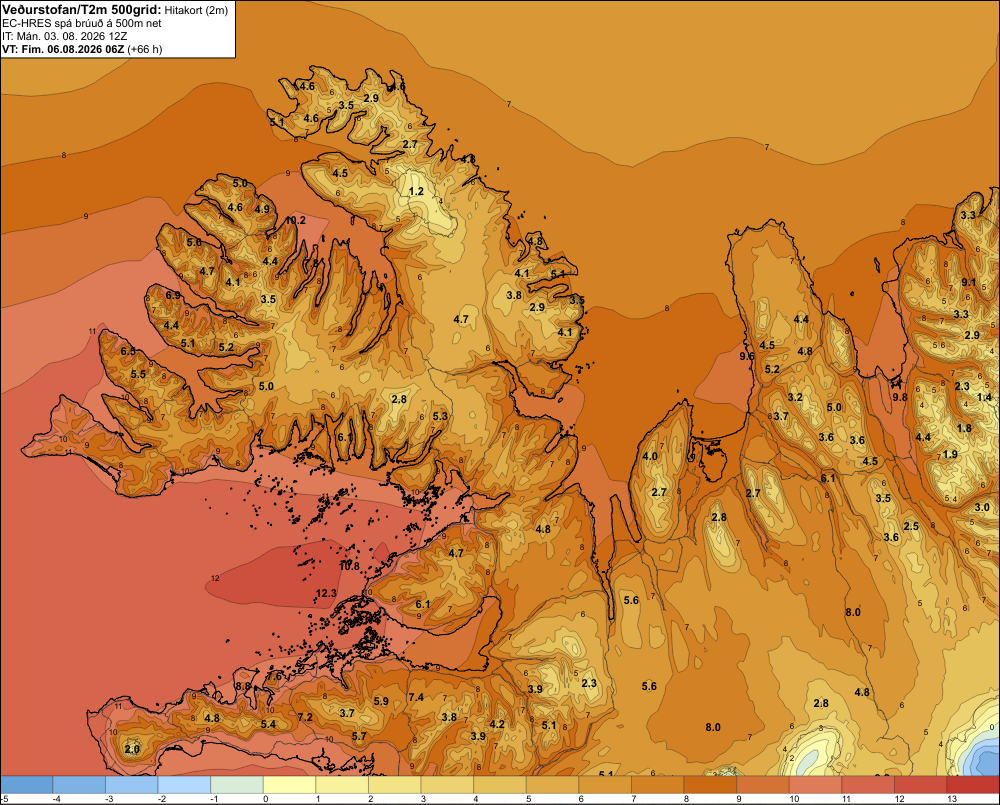Screen dimensions: 1000x805
Task: Click the legend color segment between 8 and 9
Action: pyautogui.click(x=710, y=785)
